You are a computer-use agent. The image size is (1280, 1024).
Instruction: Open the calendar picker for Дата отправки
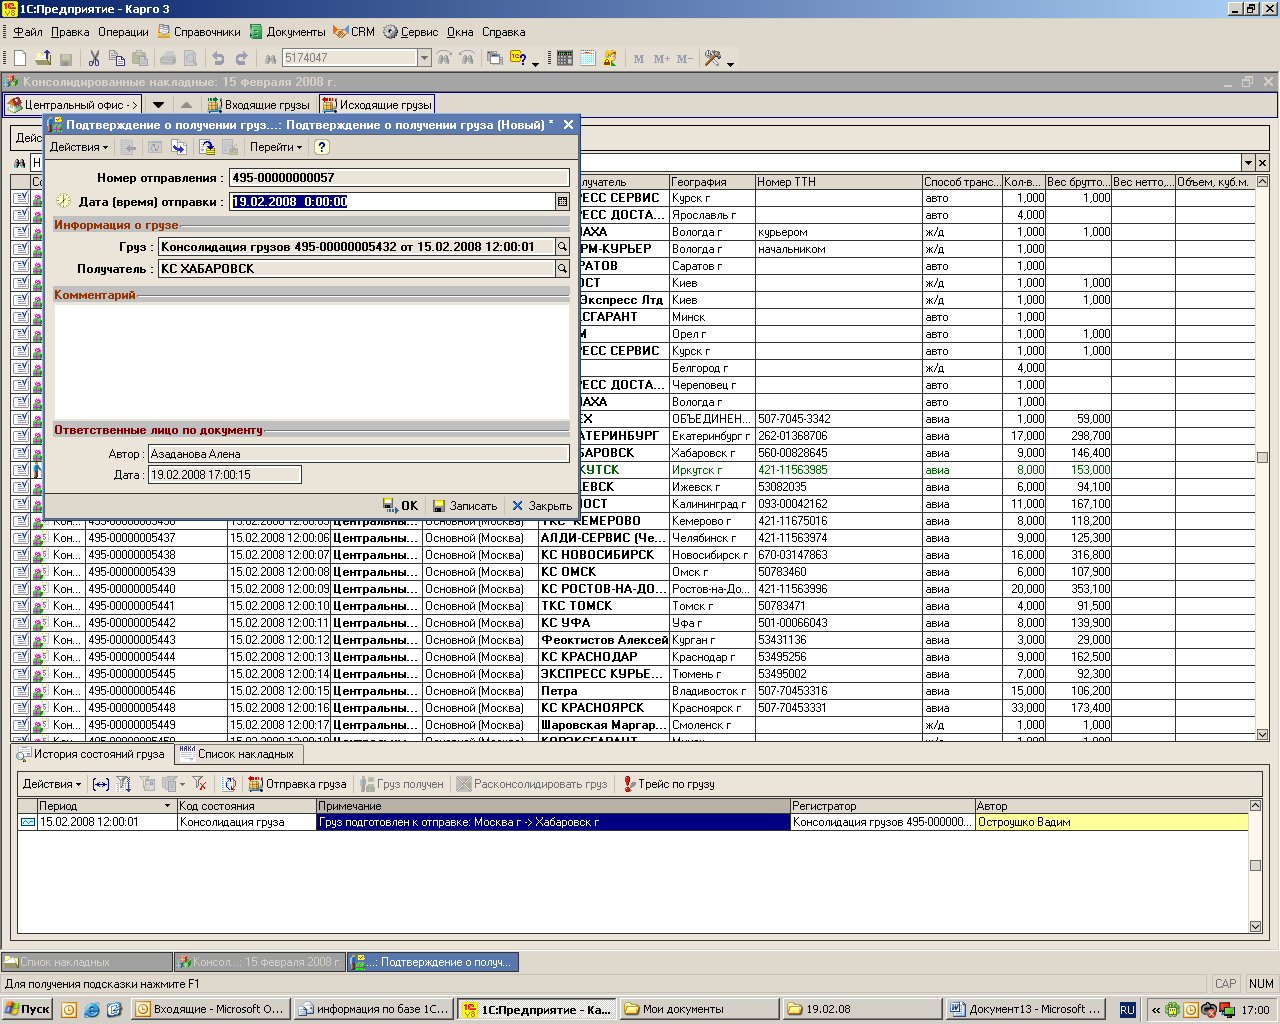(x=562, y=201)
